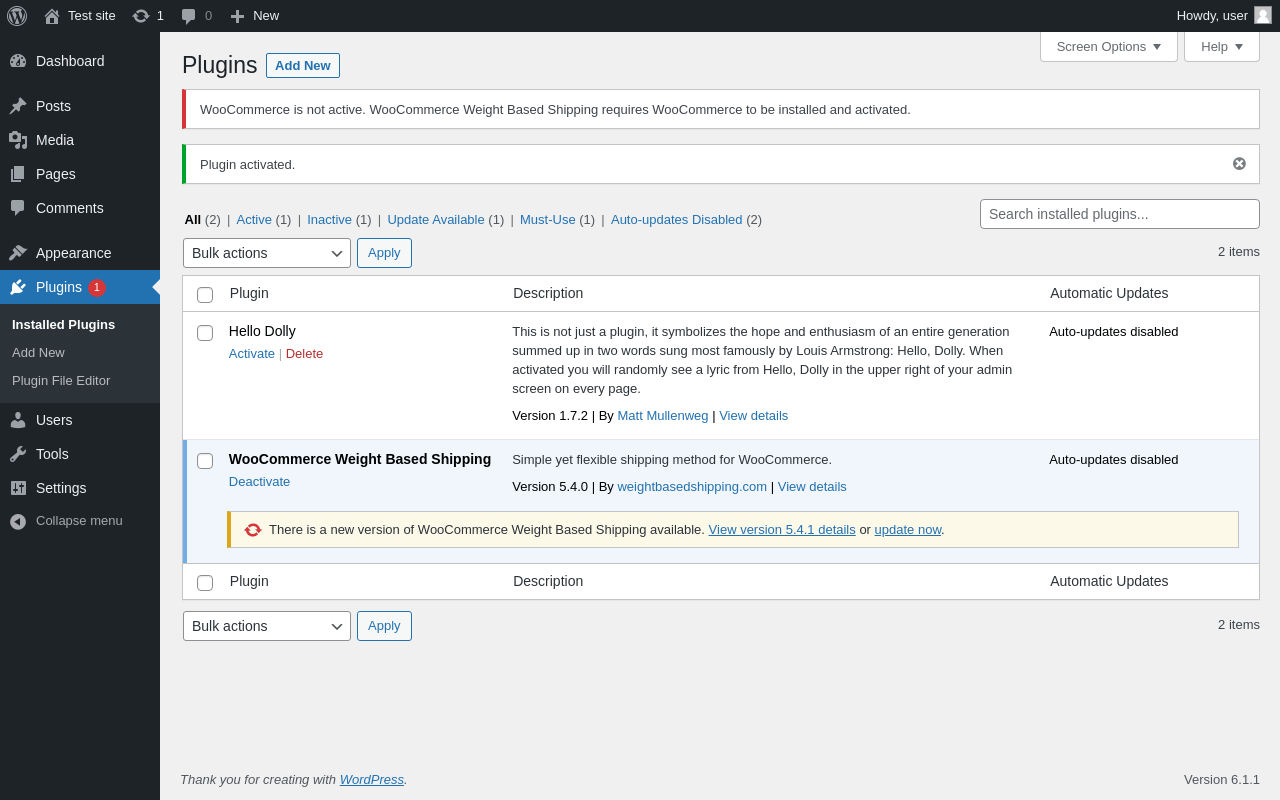The width and height of the screenshot is (1280, 800).
Task: Check the Hello Dolly plugin checkbox
Action: pyautogui.click(x=205, y=333)
